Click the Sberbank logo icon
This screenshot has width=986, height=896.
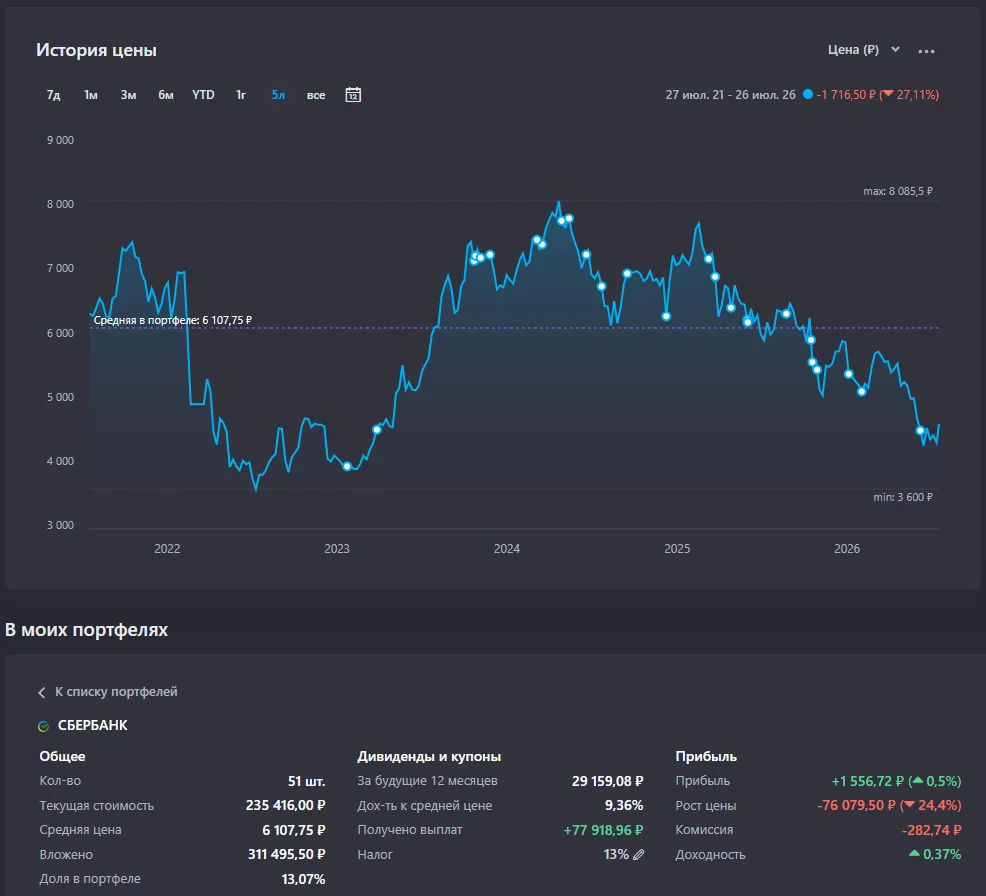43,726
